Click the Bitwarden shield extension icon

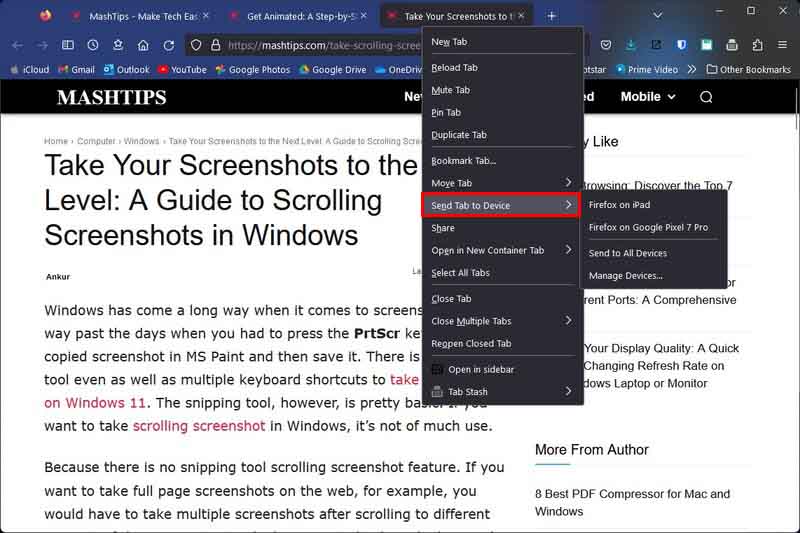tap(681, 45)
